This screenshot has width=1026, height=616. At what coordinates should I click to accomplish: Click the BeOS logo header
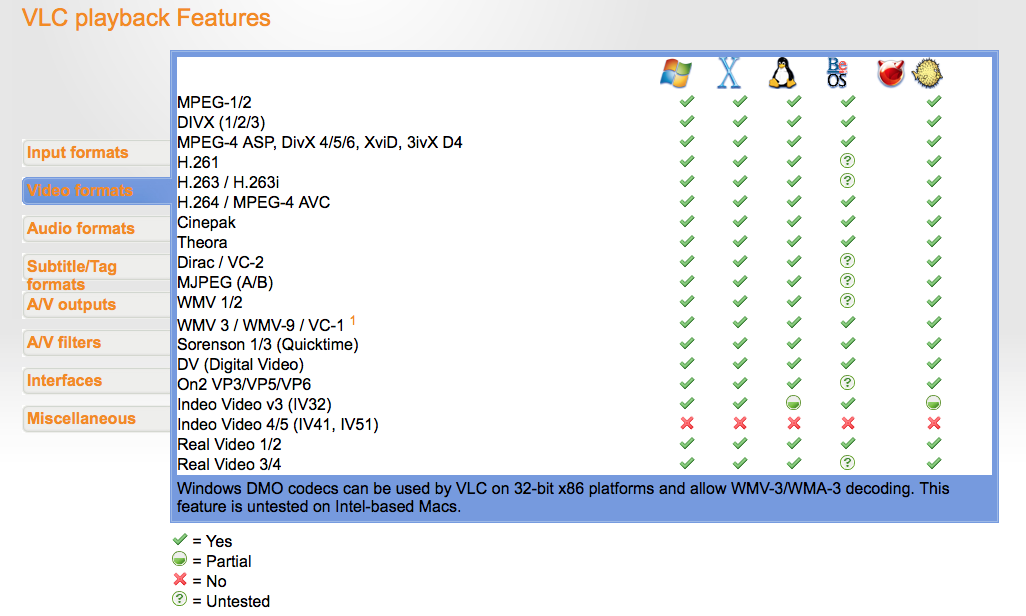point(837,73)
